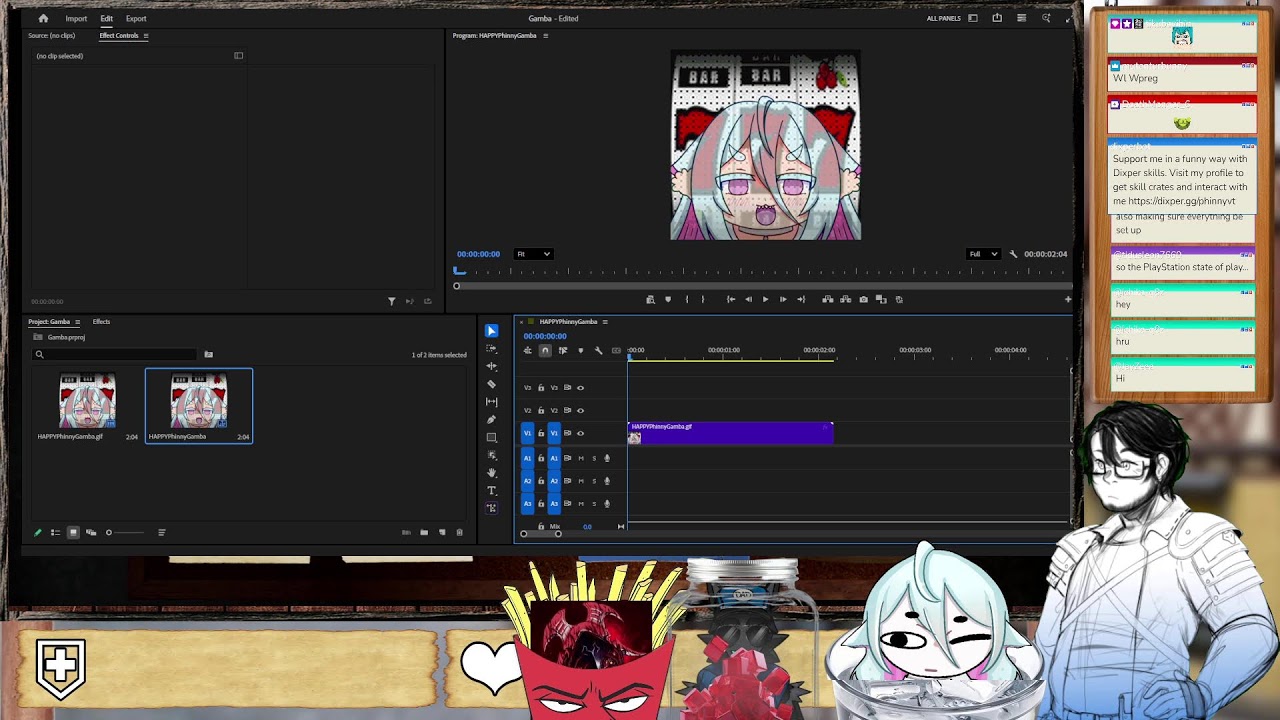
Task: Go to Out point in Program Monitor
Action: [x=801, y=299]
